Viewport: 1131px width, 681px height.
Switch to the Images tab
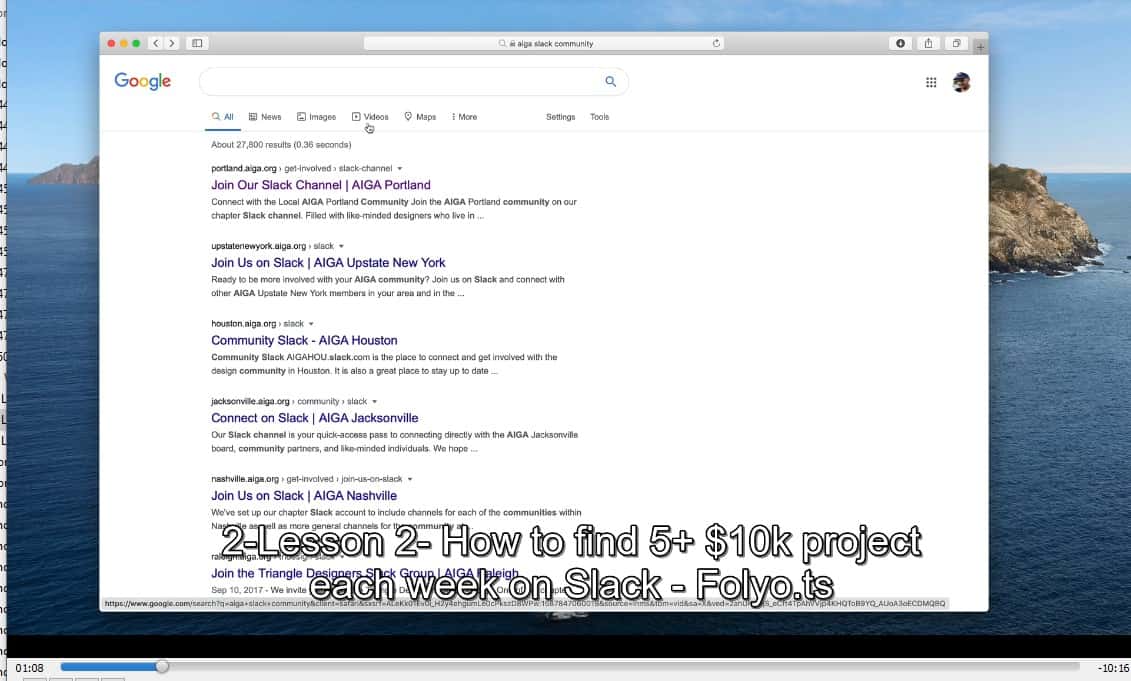pyautogui.click(x=316, y=117)
